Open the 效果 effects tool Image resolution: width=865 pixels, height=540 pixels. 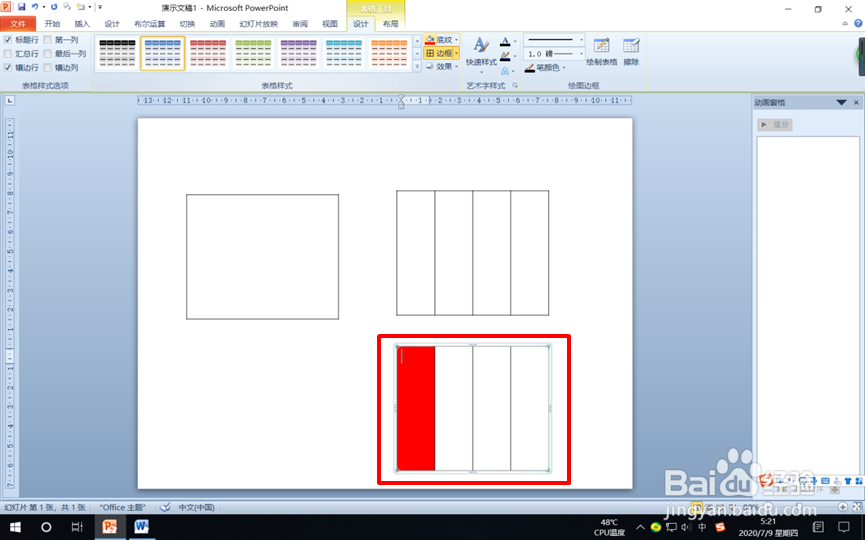(441, 67)
